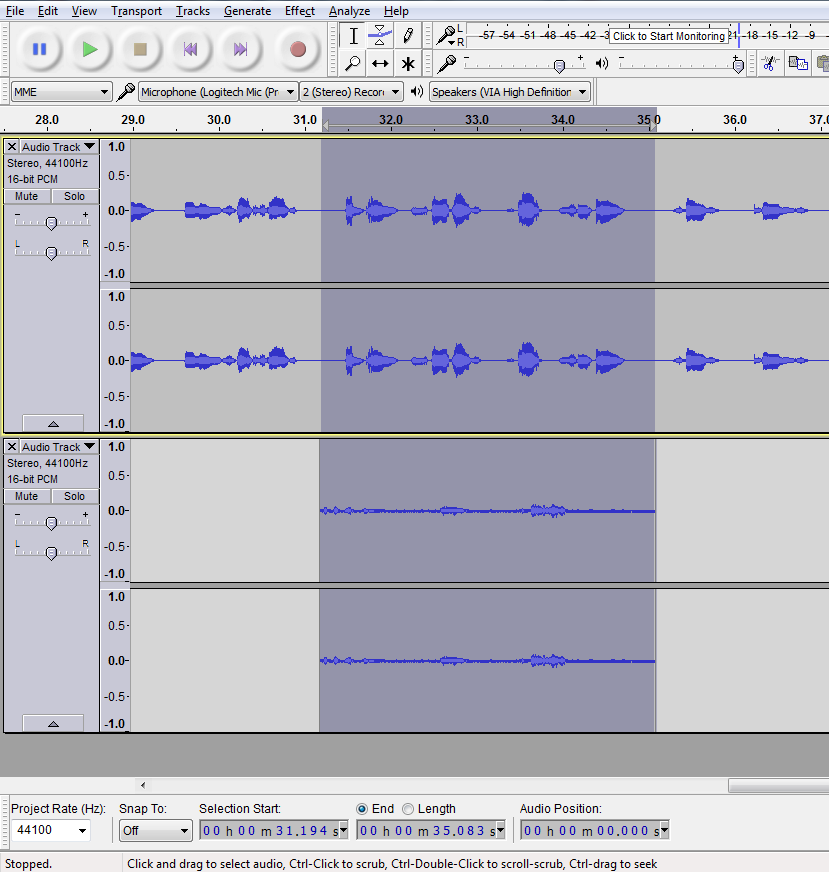Image resolution: width=829 pixels, height=872 pixels.
Task: Click the Cut scissors icon in the edit toolbar
Action: coord(770,63)
